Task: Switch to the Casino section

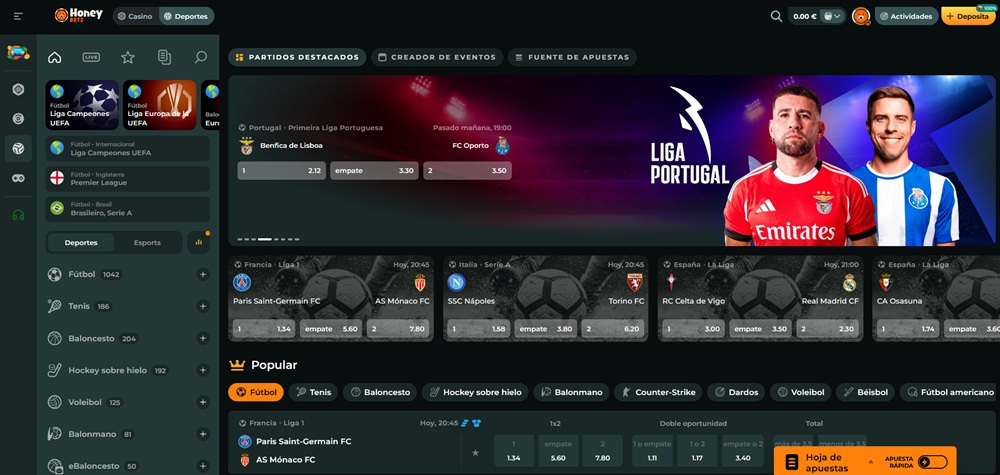Action: click(x=135, y=16)
